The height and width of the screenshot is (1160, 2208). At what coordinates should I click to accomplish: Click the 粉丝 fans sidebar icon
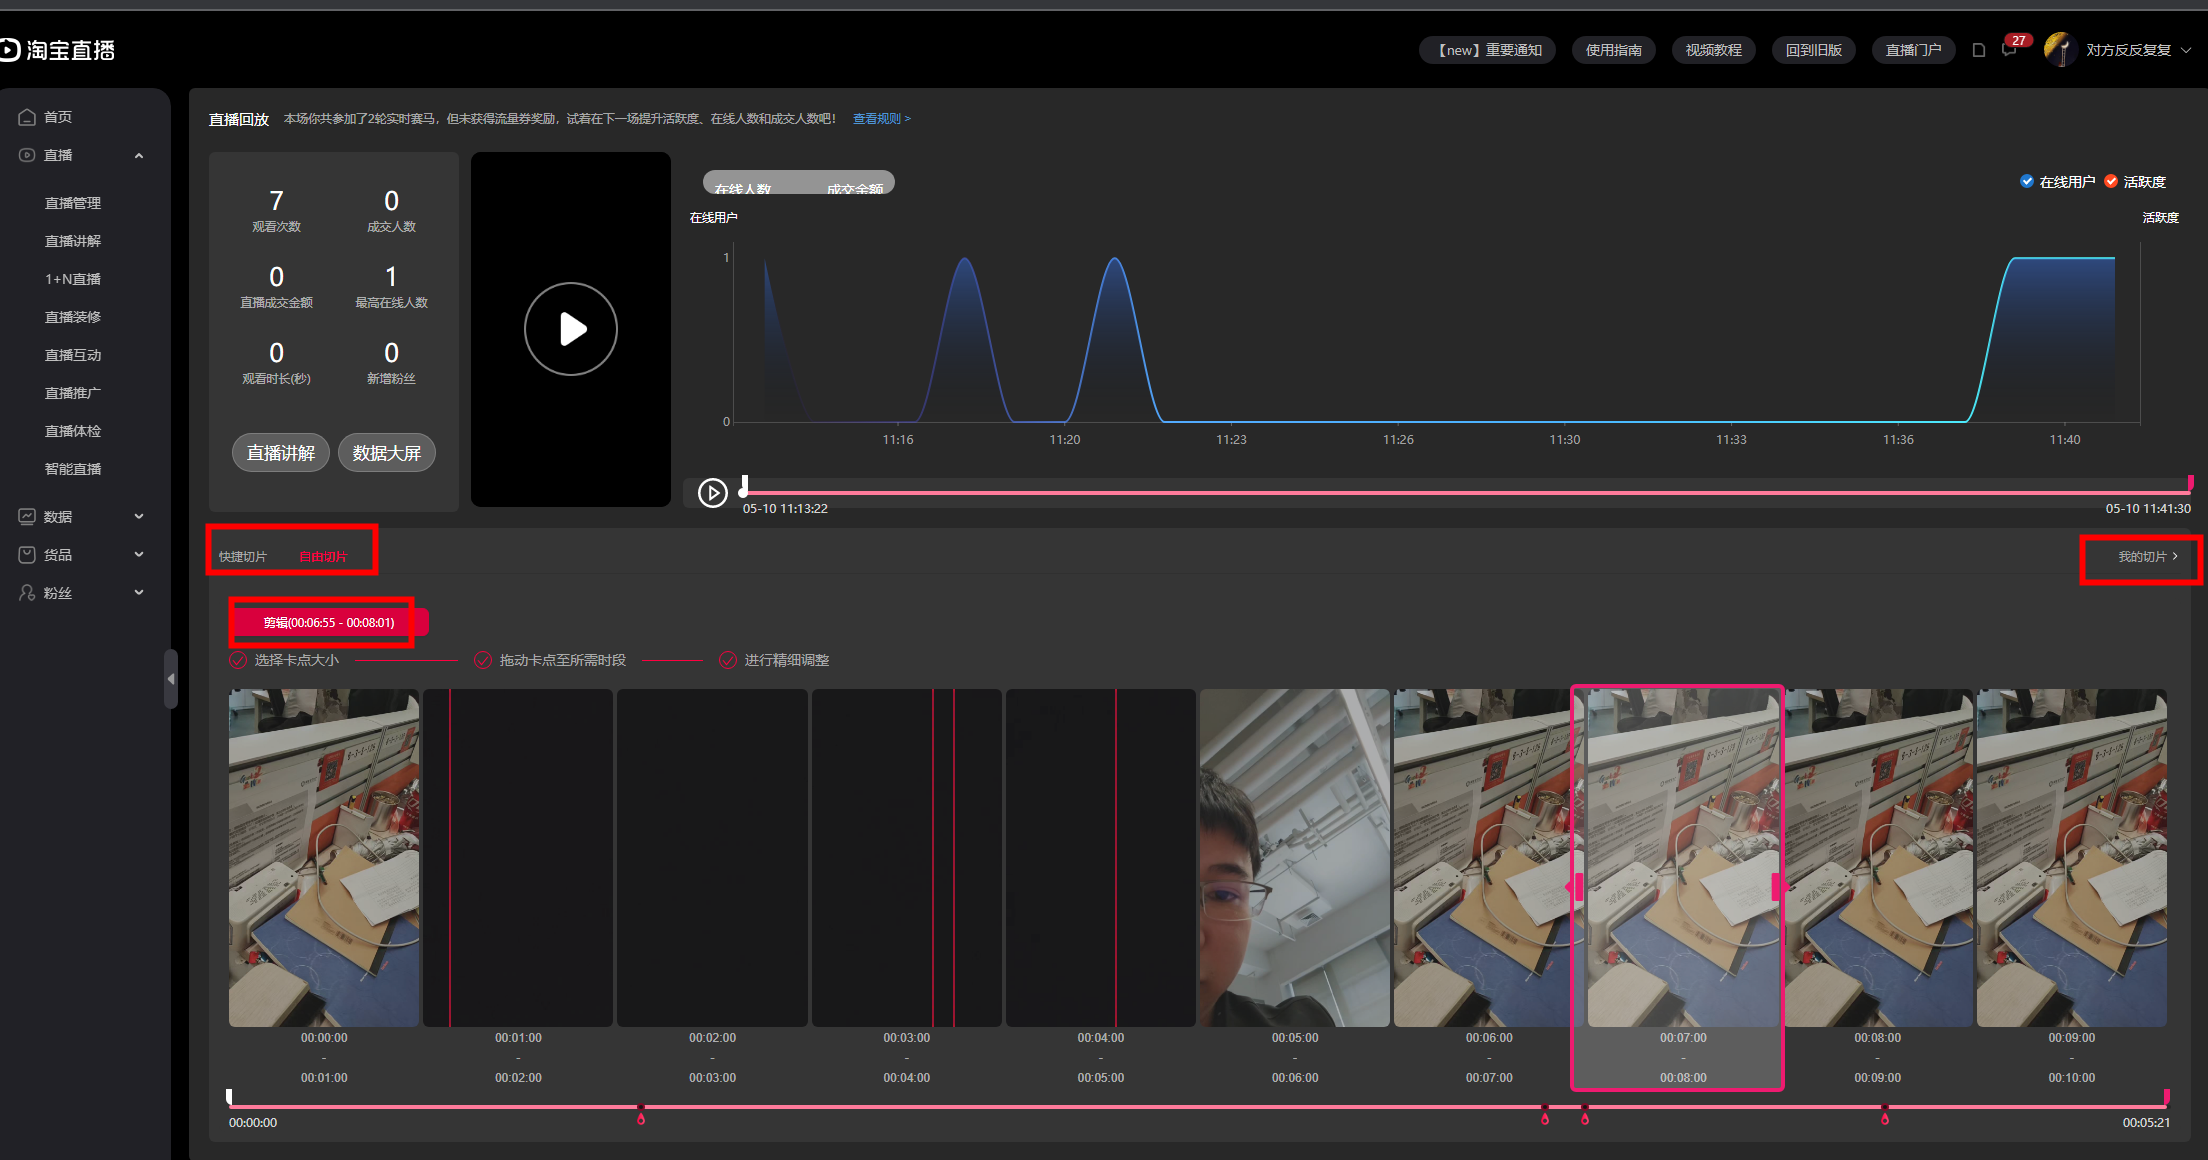click(x=27, y=593)
